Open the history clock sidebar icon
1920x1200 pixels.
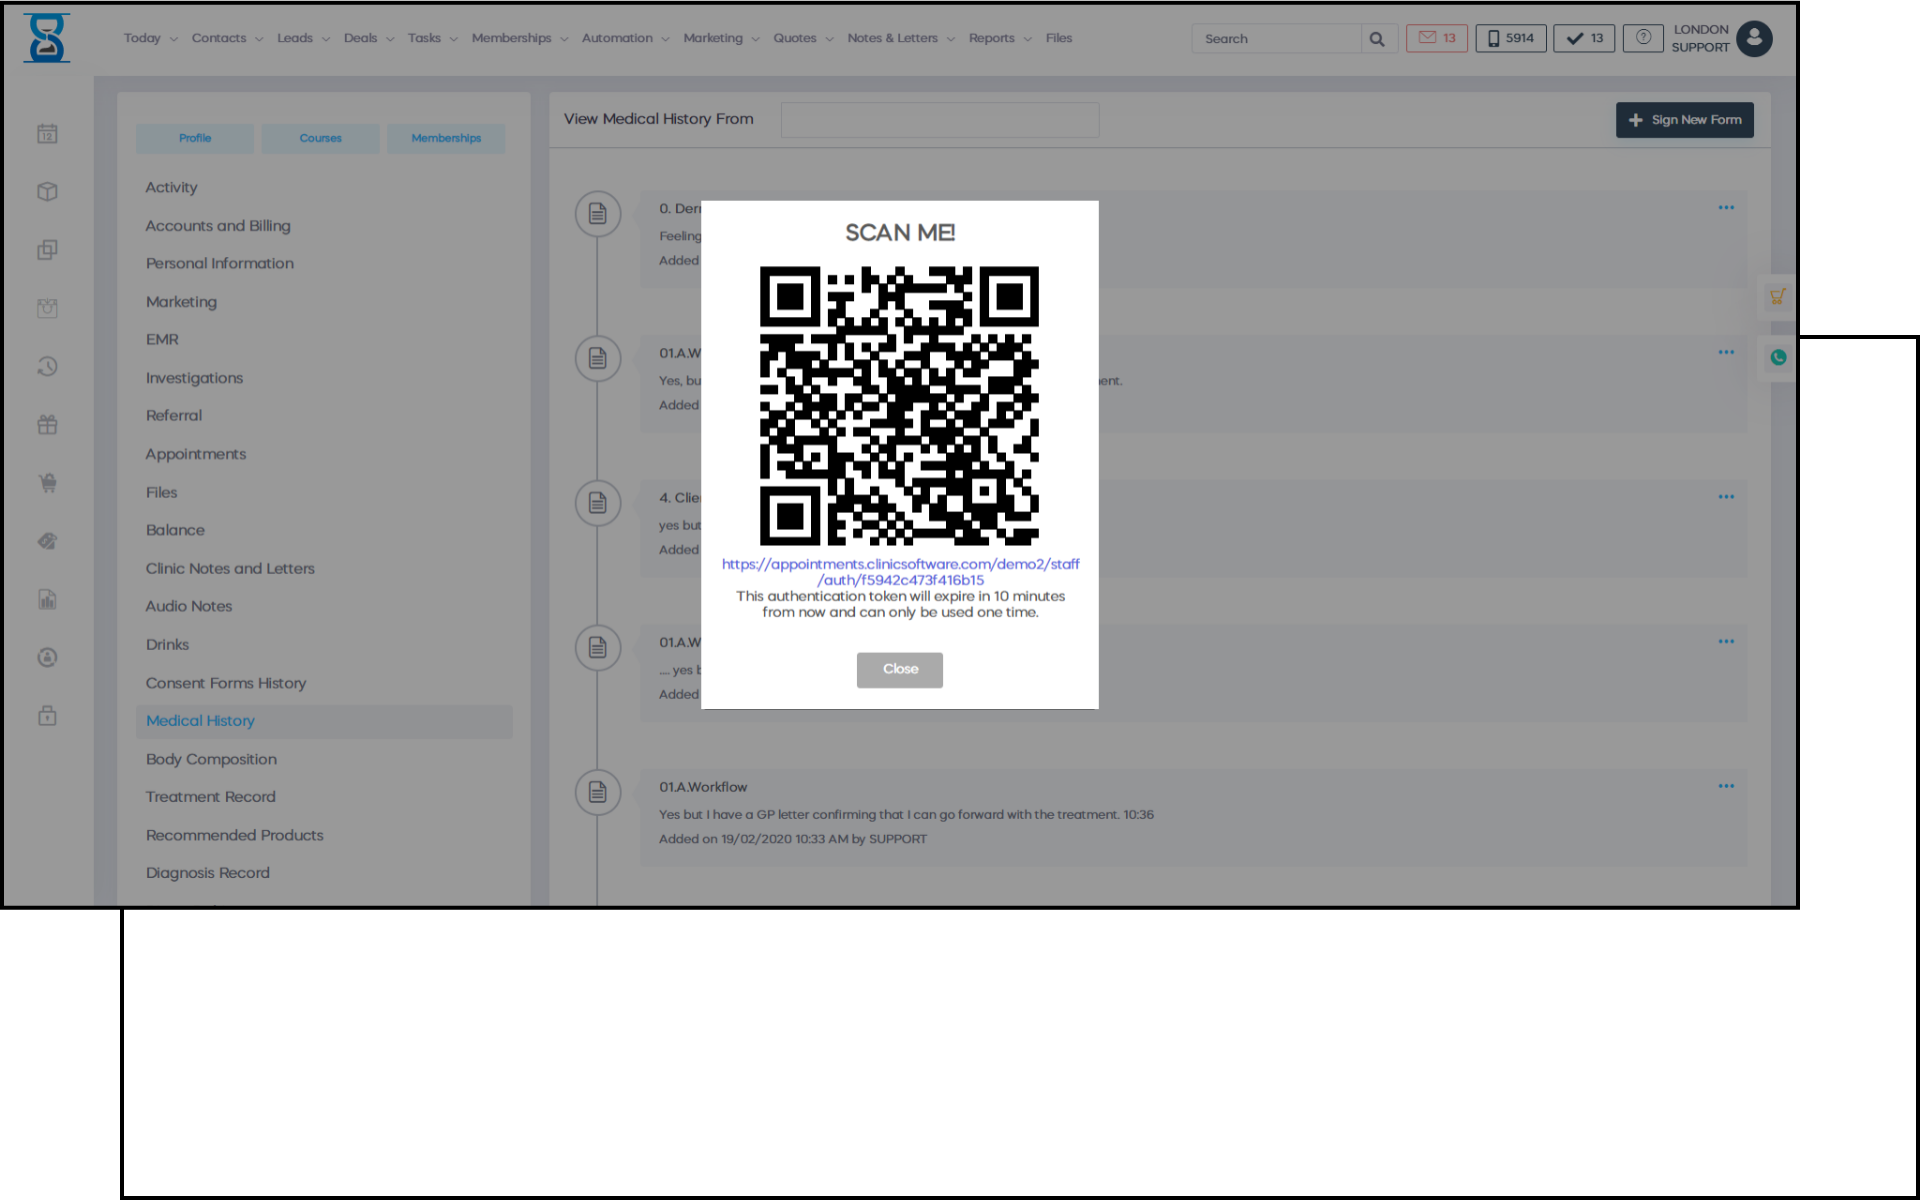[47, 367]
